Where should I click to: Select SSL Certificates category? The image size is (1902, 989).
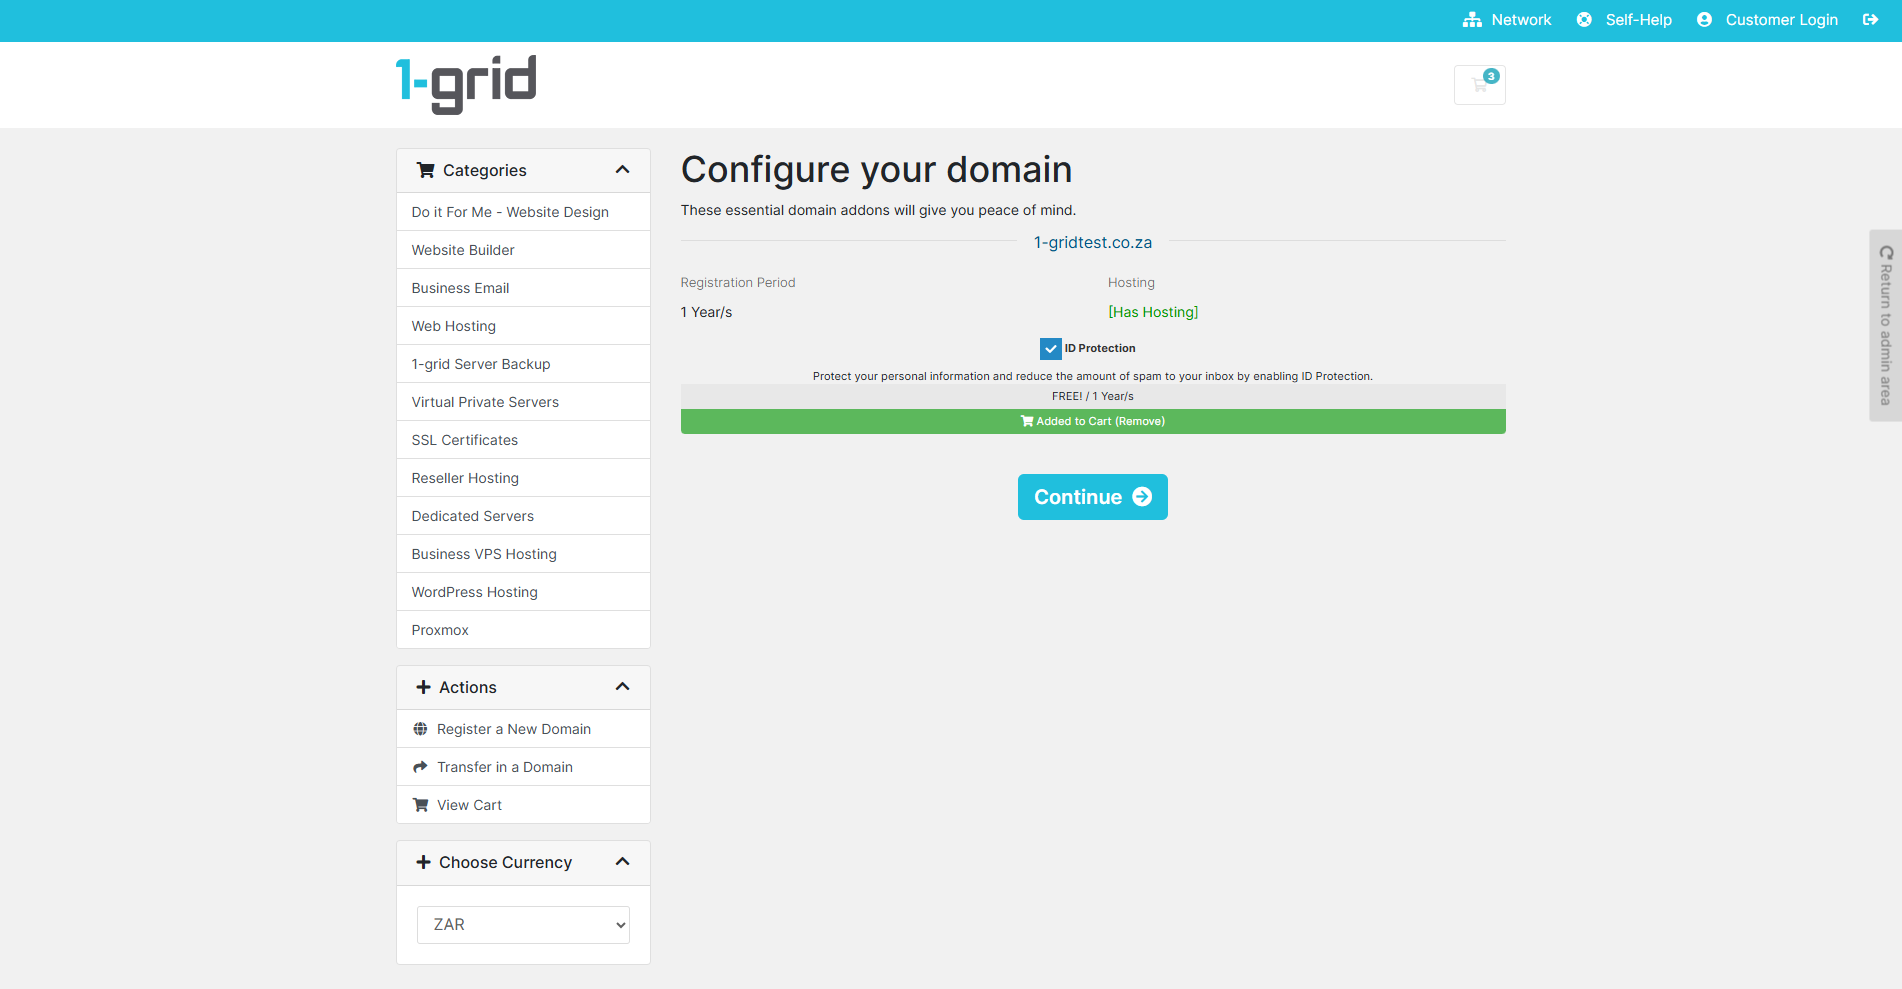click(523, 440)
